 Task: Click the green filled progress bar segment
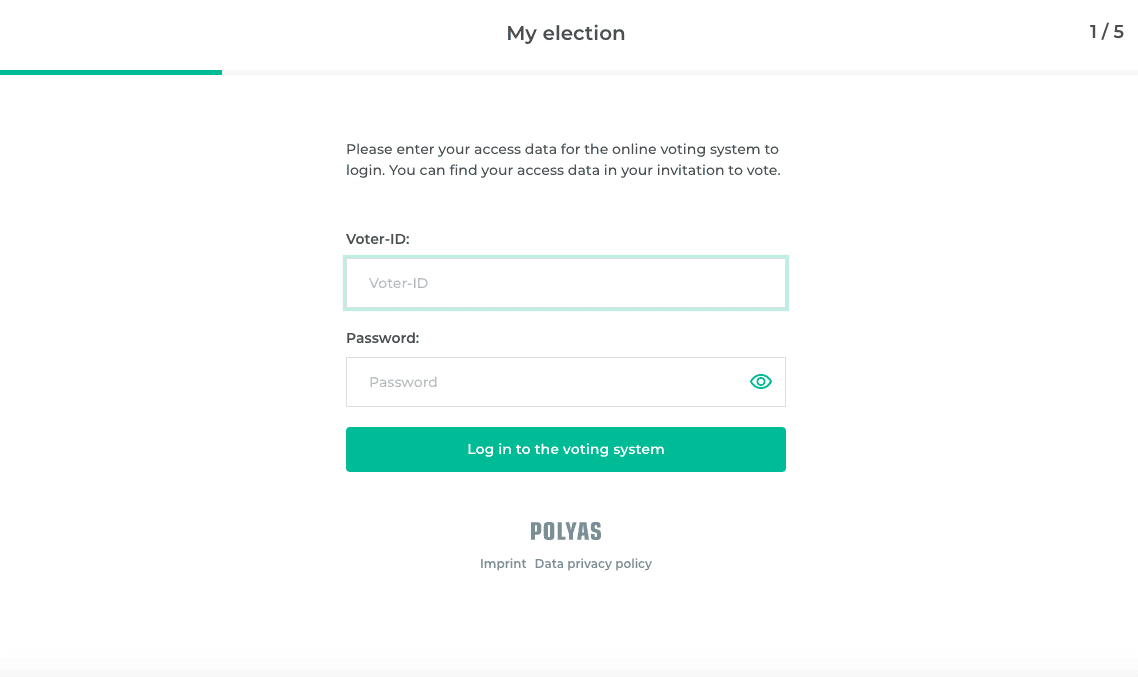(x=111, y=72)
